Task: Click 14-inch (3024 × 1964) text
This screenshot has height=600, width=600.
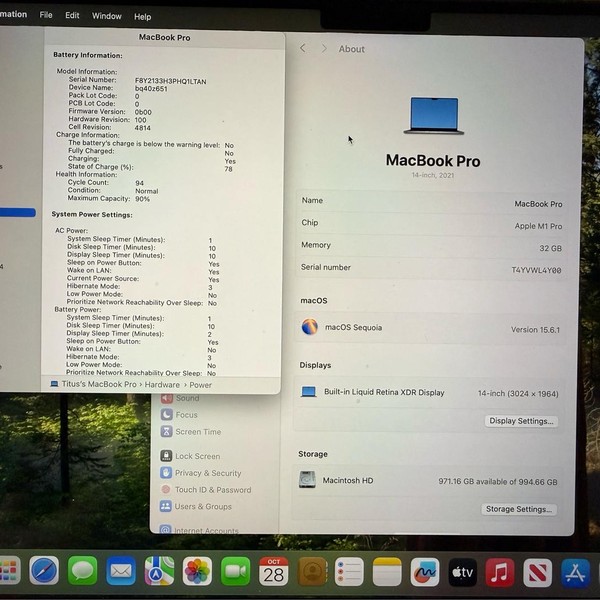Action: coord(518,393)
